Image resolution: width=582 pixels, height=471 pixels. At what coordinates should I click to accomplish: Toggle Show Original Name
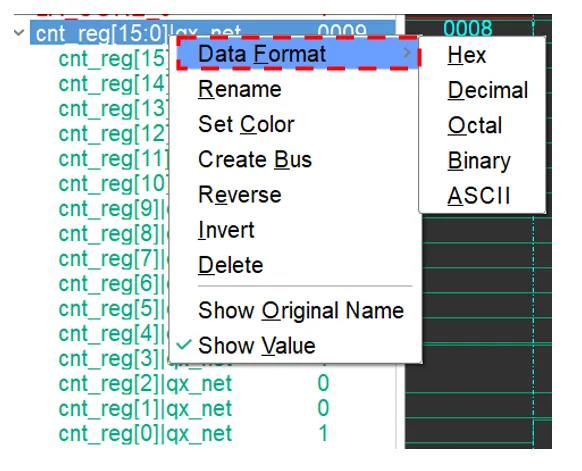[301, 310]
